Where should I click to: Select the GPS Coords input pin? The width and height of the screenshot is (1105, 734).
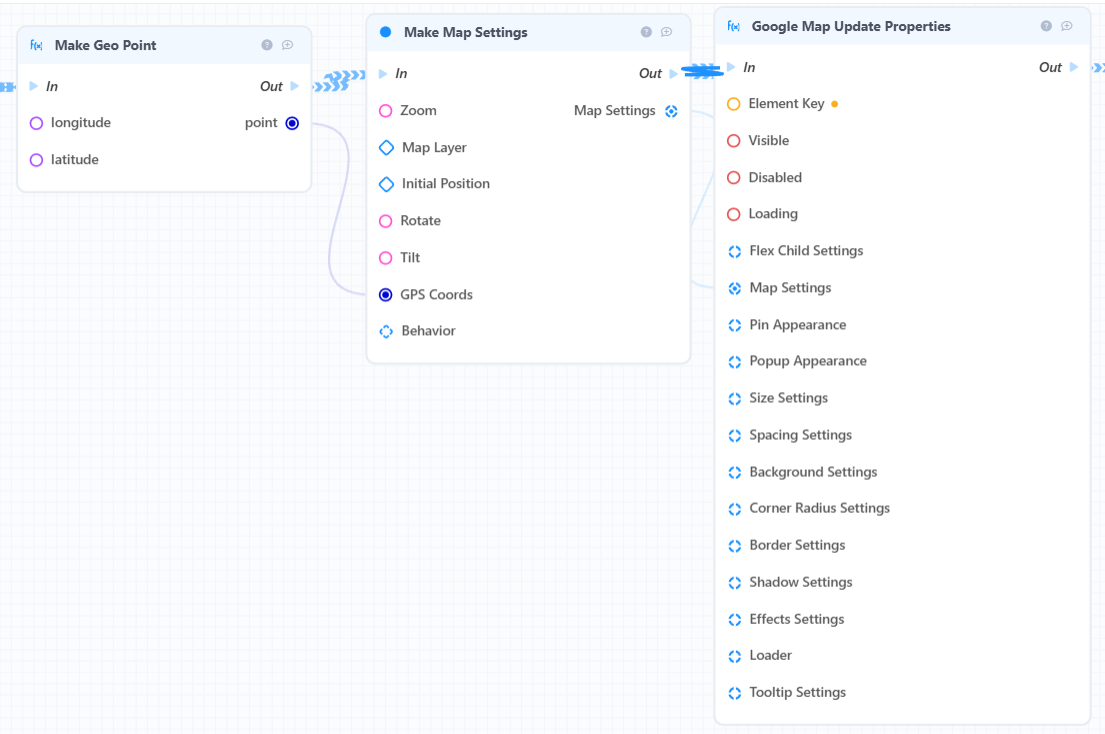385,294
